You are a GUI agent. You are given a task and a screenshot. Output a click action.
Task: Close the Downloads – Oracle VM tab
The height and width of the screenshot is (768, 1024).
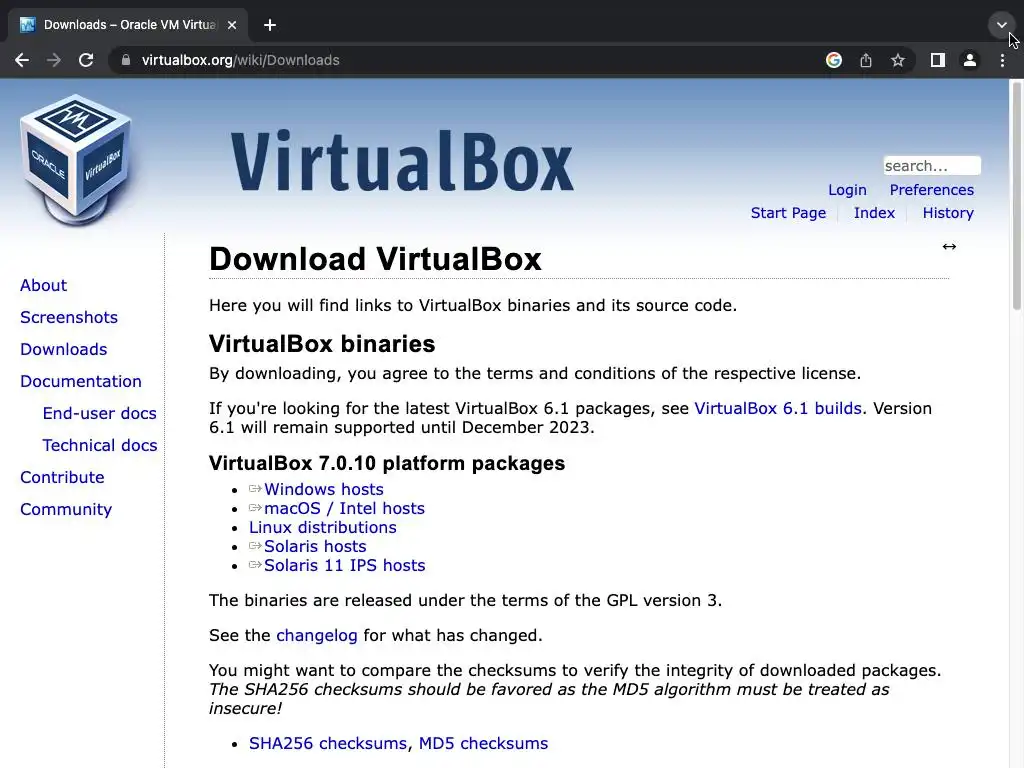click(x=232, y=25)
